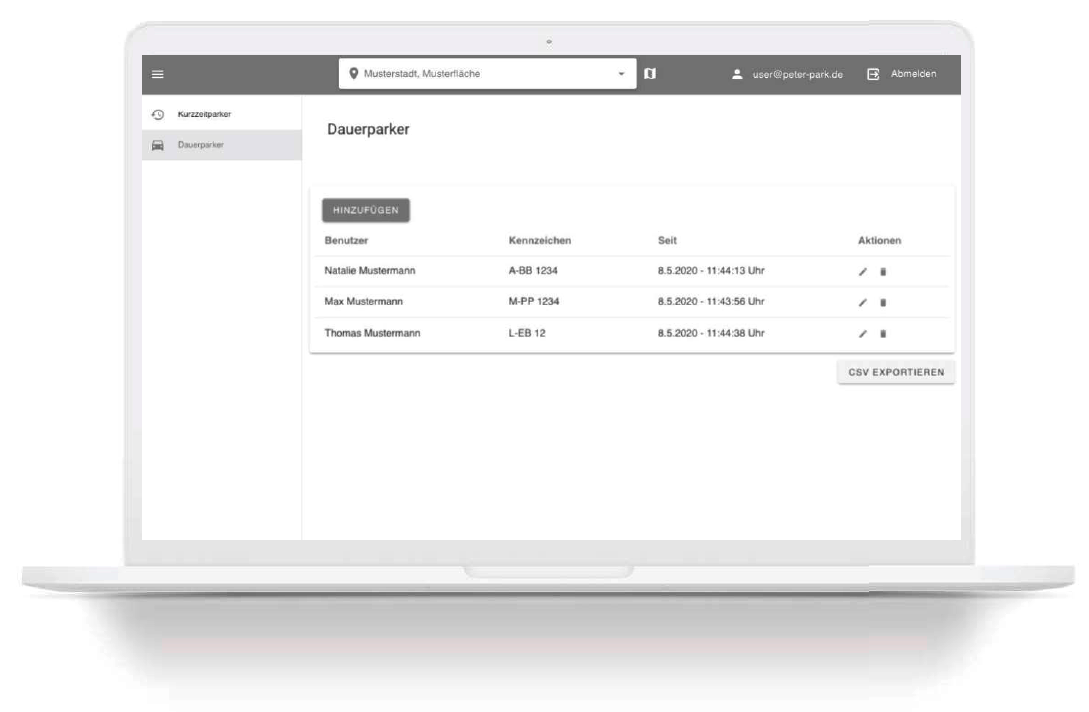Click the user account icon
This screenshot has height=712, width=1089.
tap(738, 74)
